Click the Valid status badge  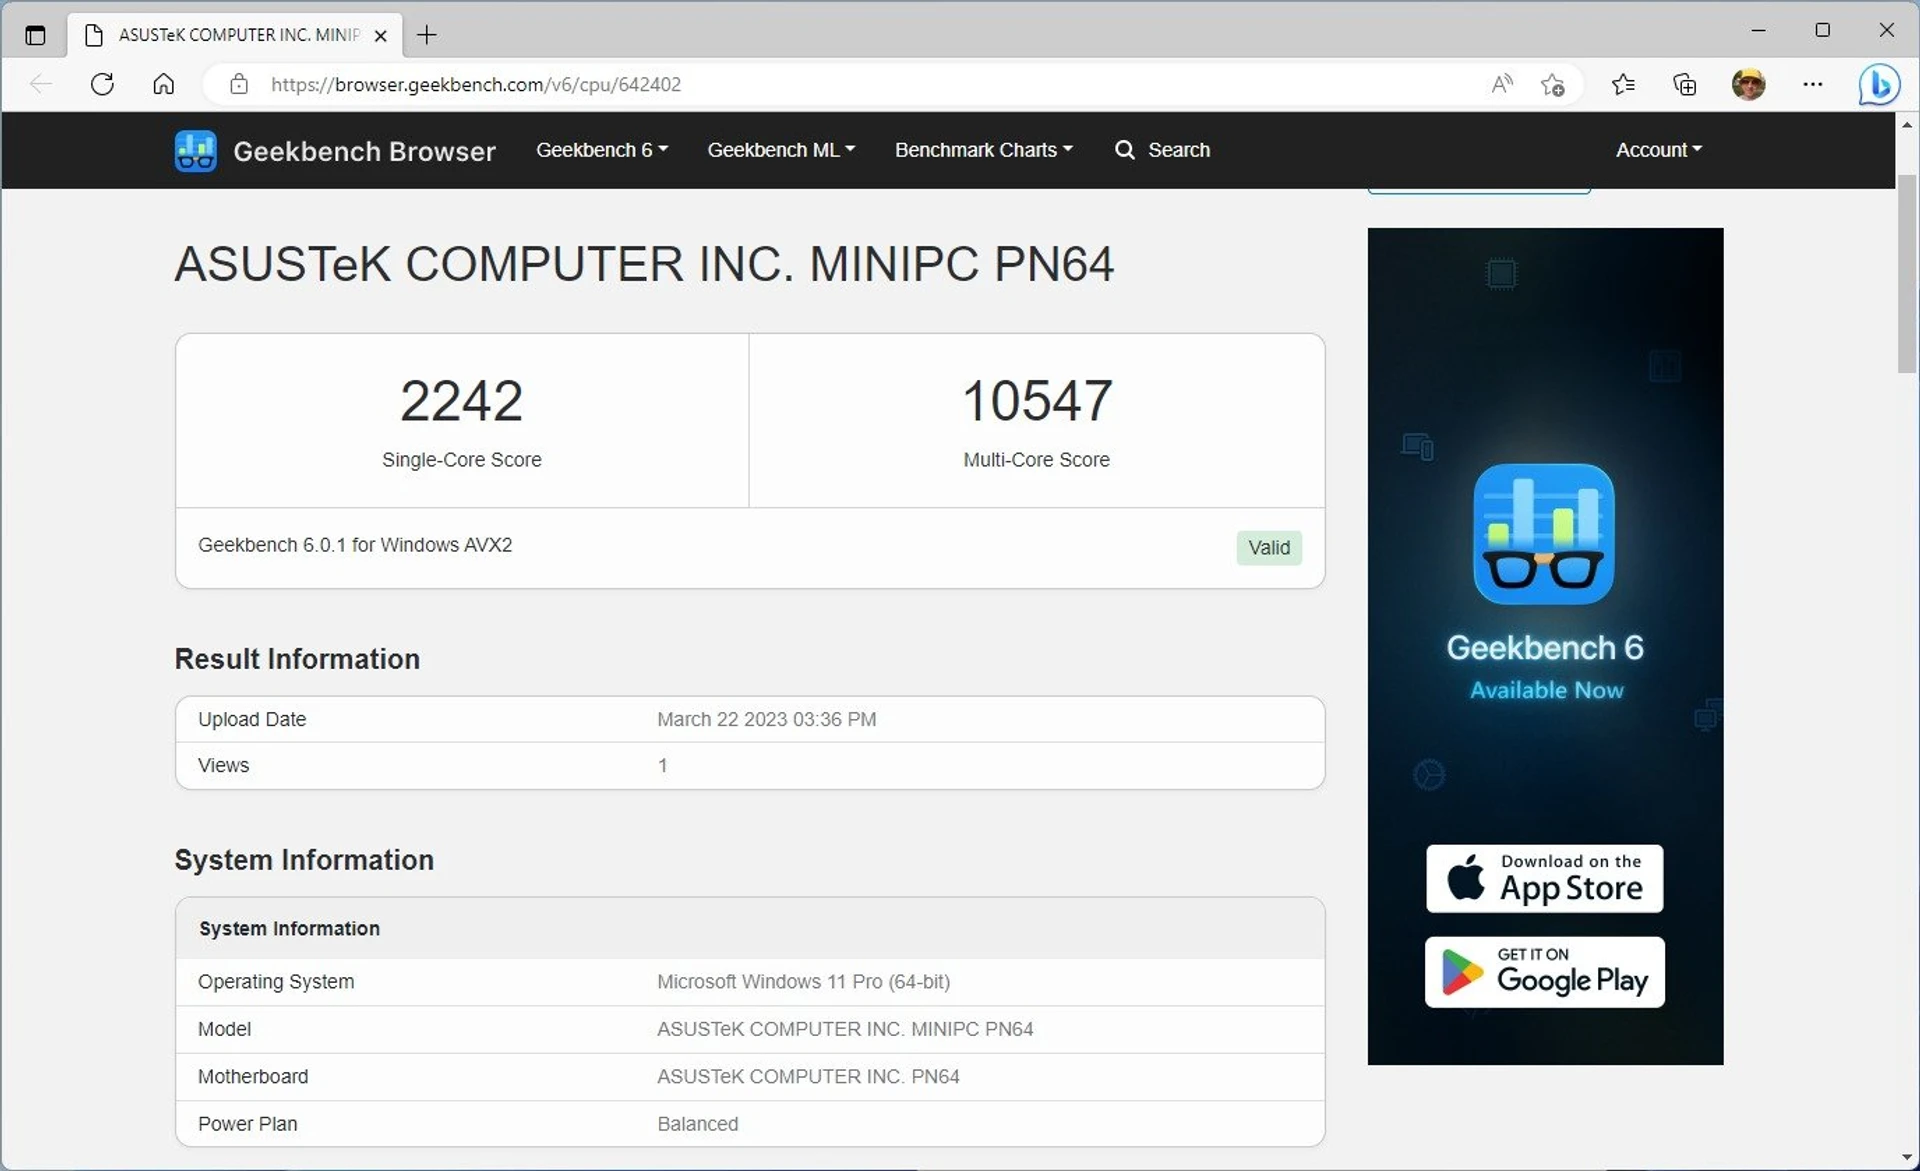[1269, 548]
